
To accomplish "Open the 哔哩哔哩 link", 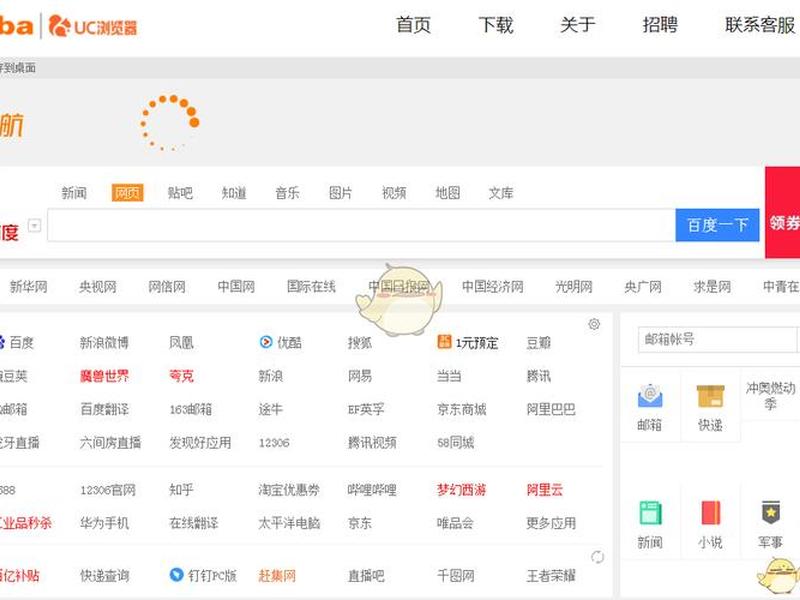I will [x=372, y=490].
